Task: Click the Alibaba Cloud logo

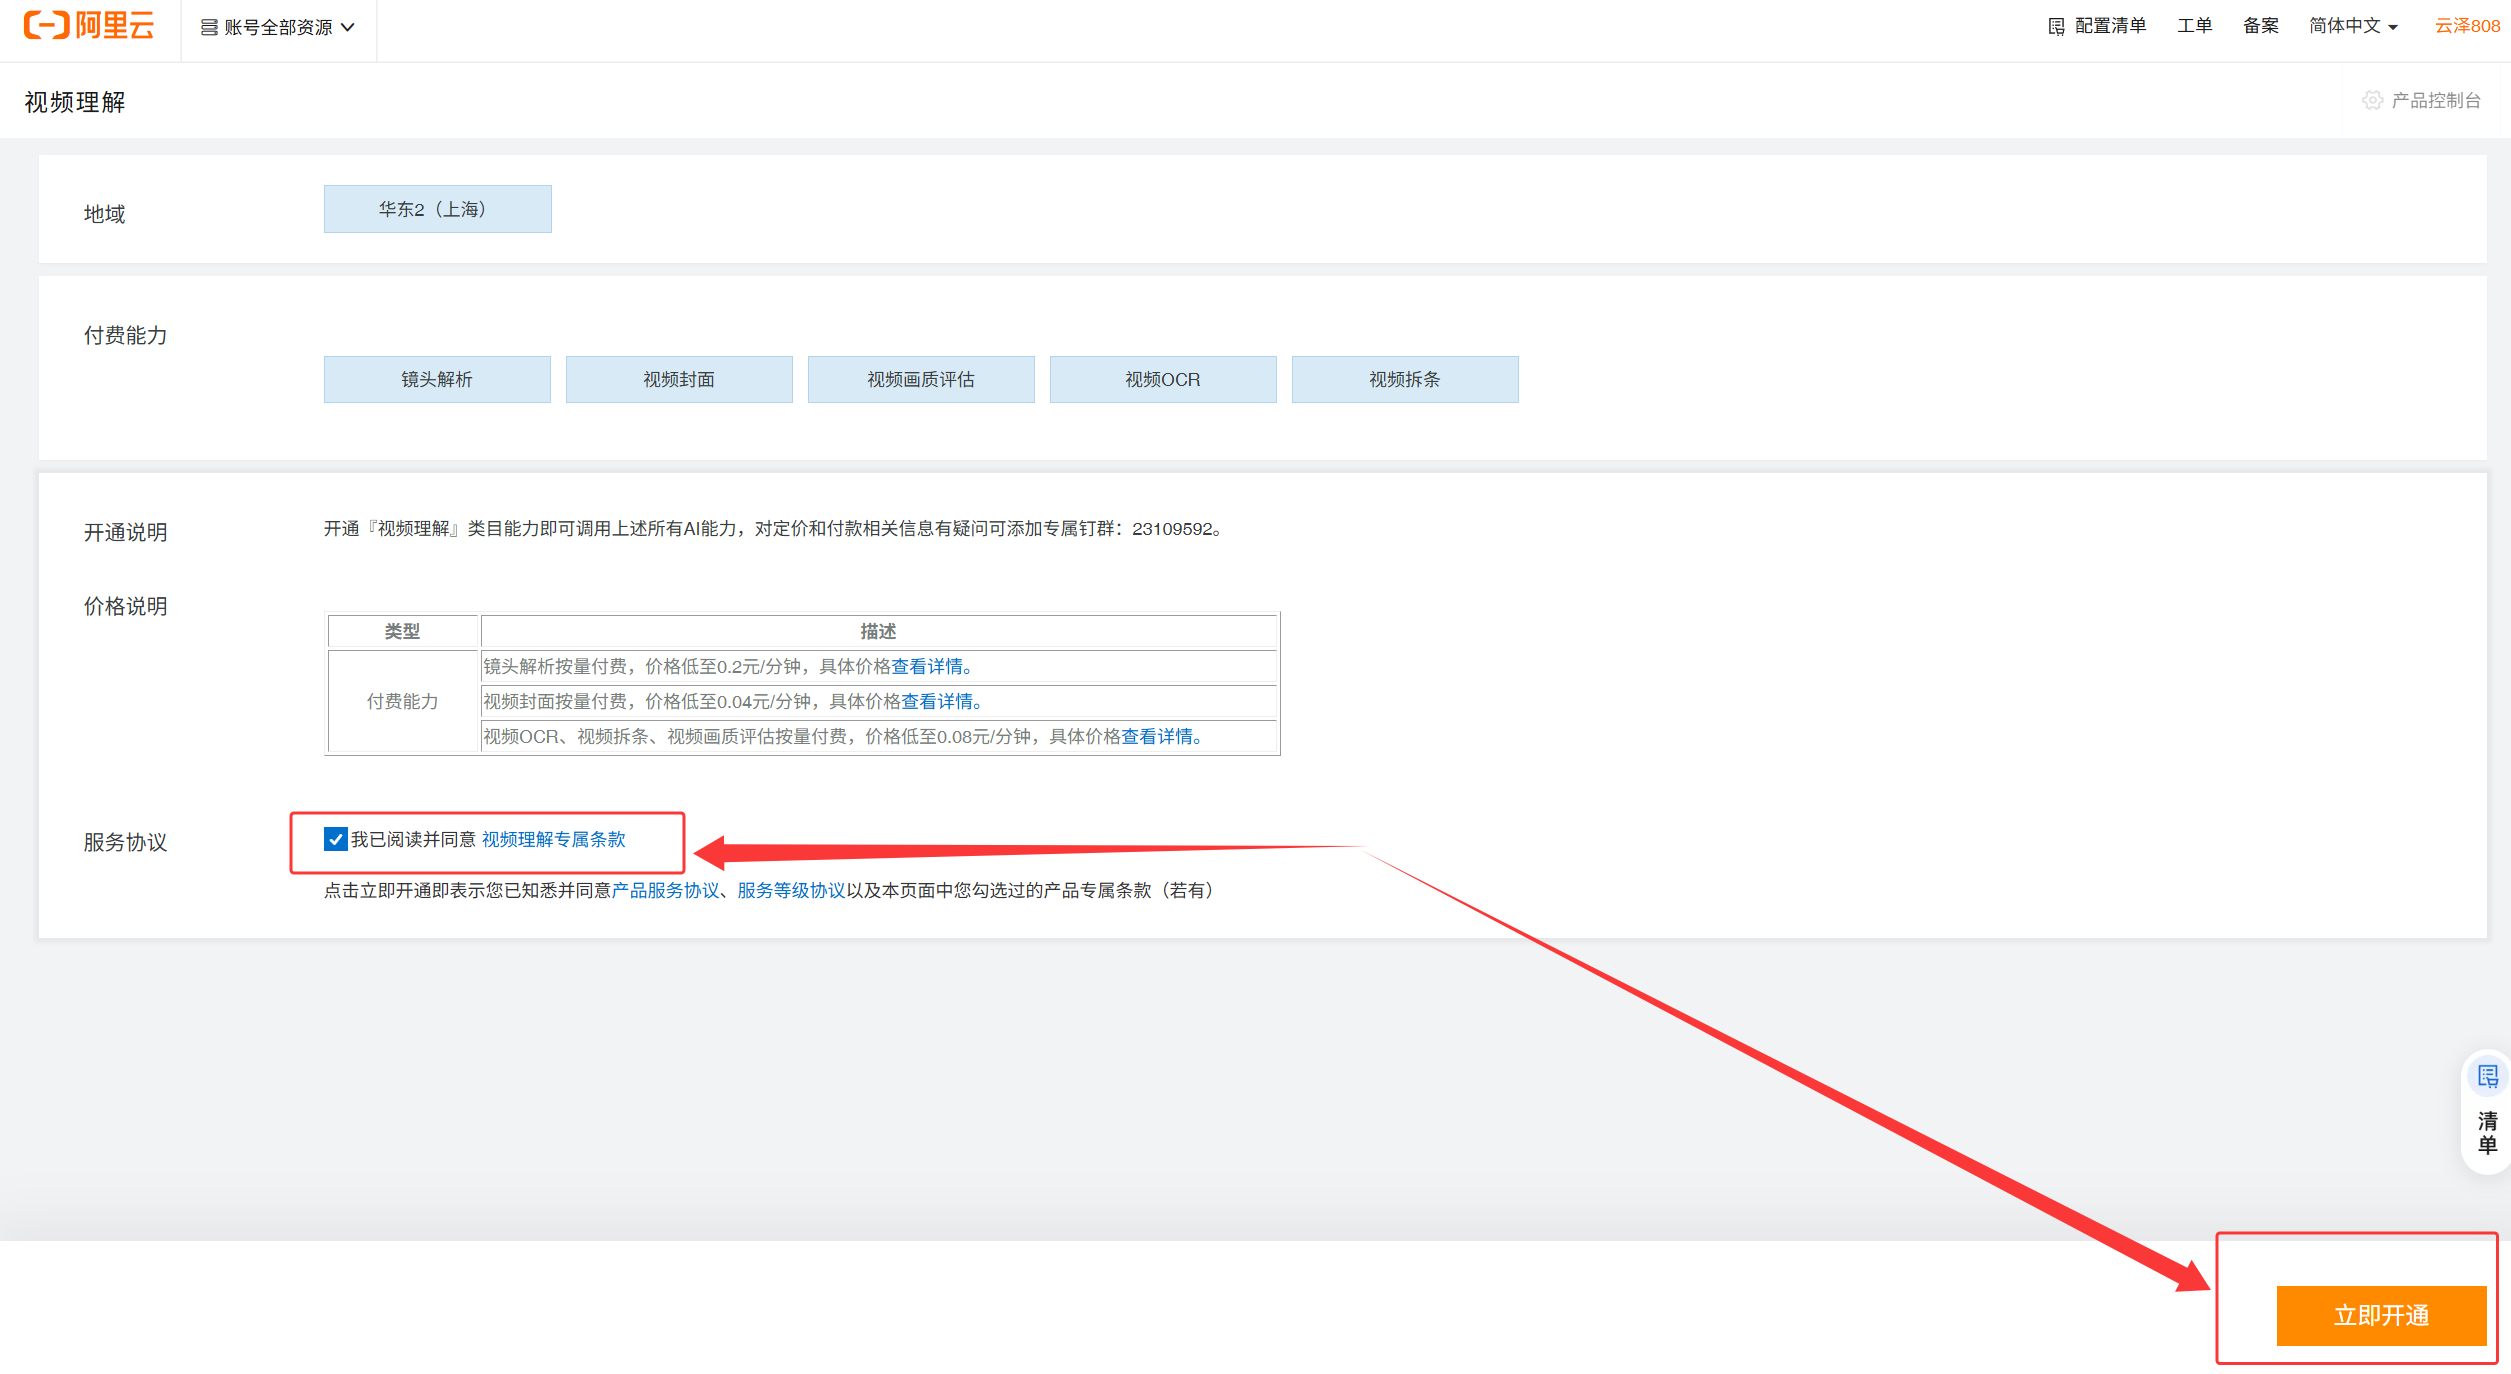Action: click(x=89, y=26)
